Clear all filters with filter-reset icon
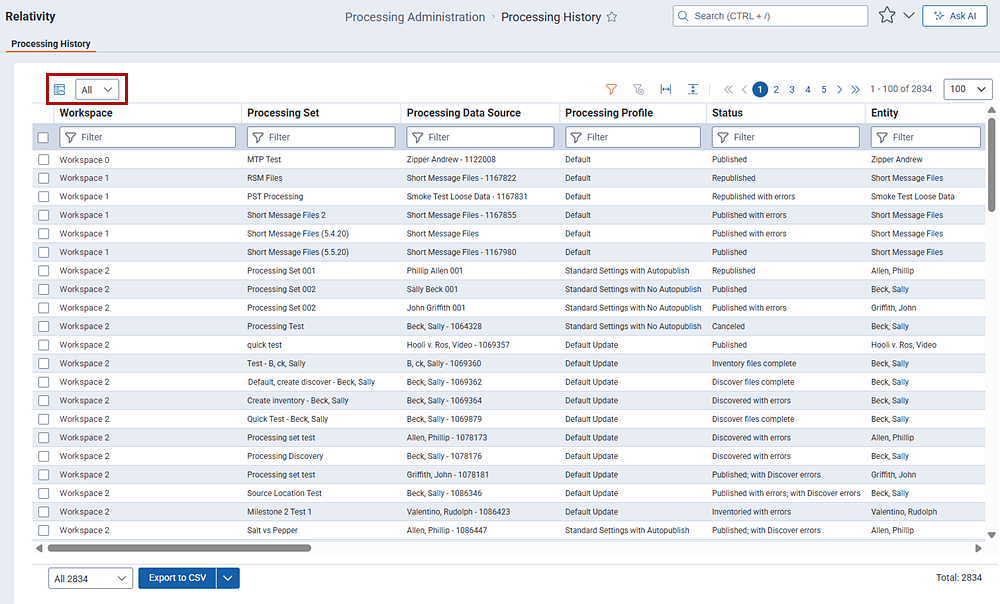This screenshot has width=1000, height=604. [x=638, y=89]
